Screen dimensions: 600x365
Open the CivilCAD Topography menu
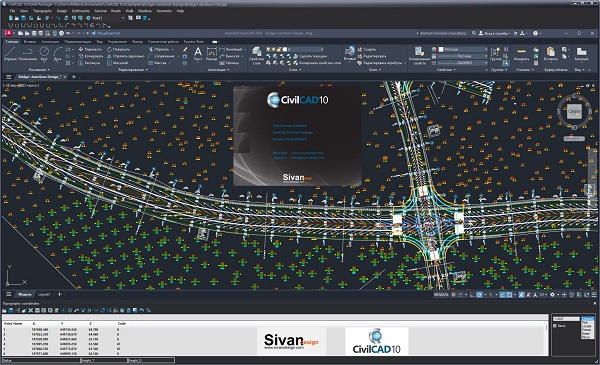pos(42,11)
